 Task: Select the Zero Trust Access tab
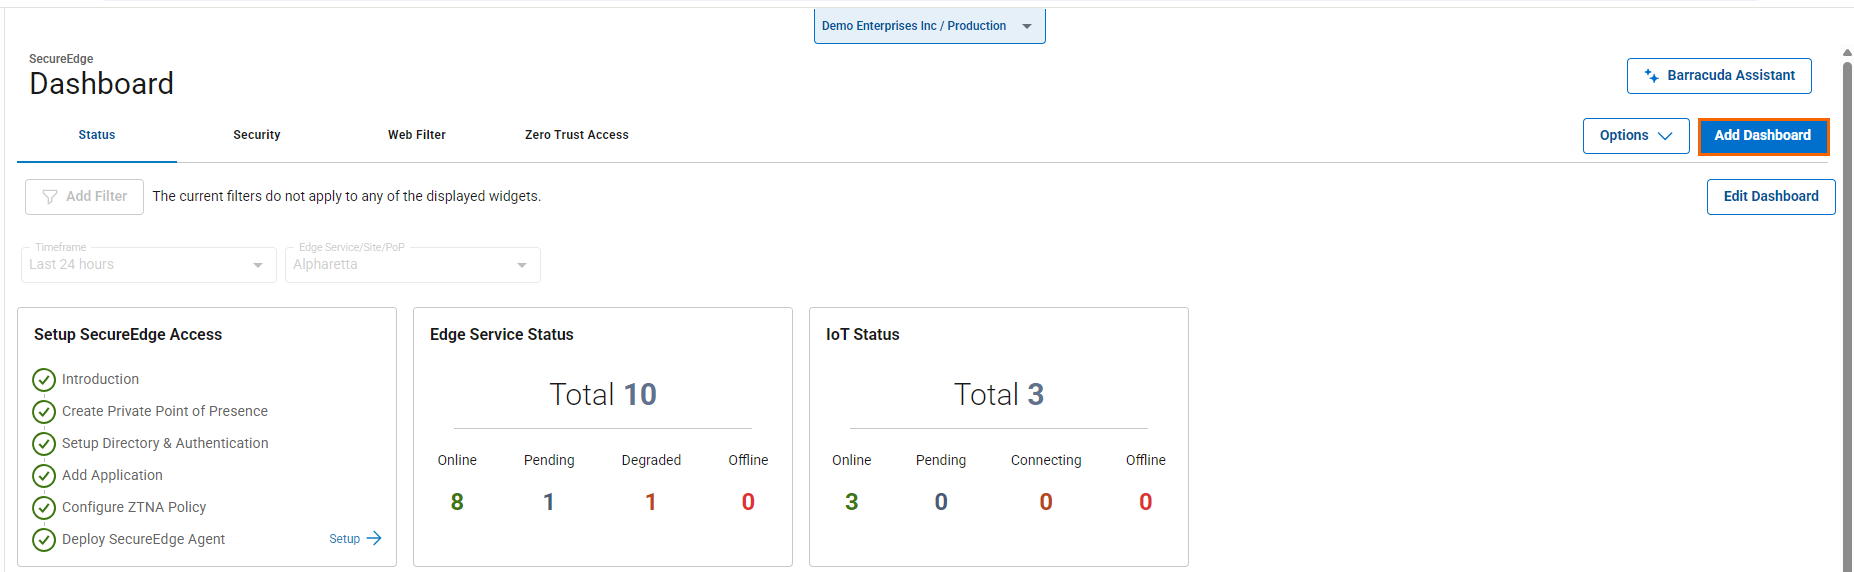click(x=577, y=135)
